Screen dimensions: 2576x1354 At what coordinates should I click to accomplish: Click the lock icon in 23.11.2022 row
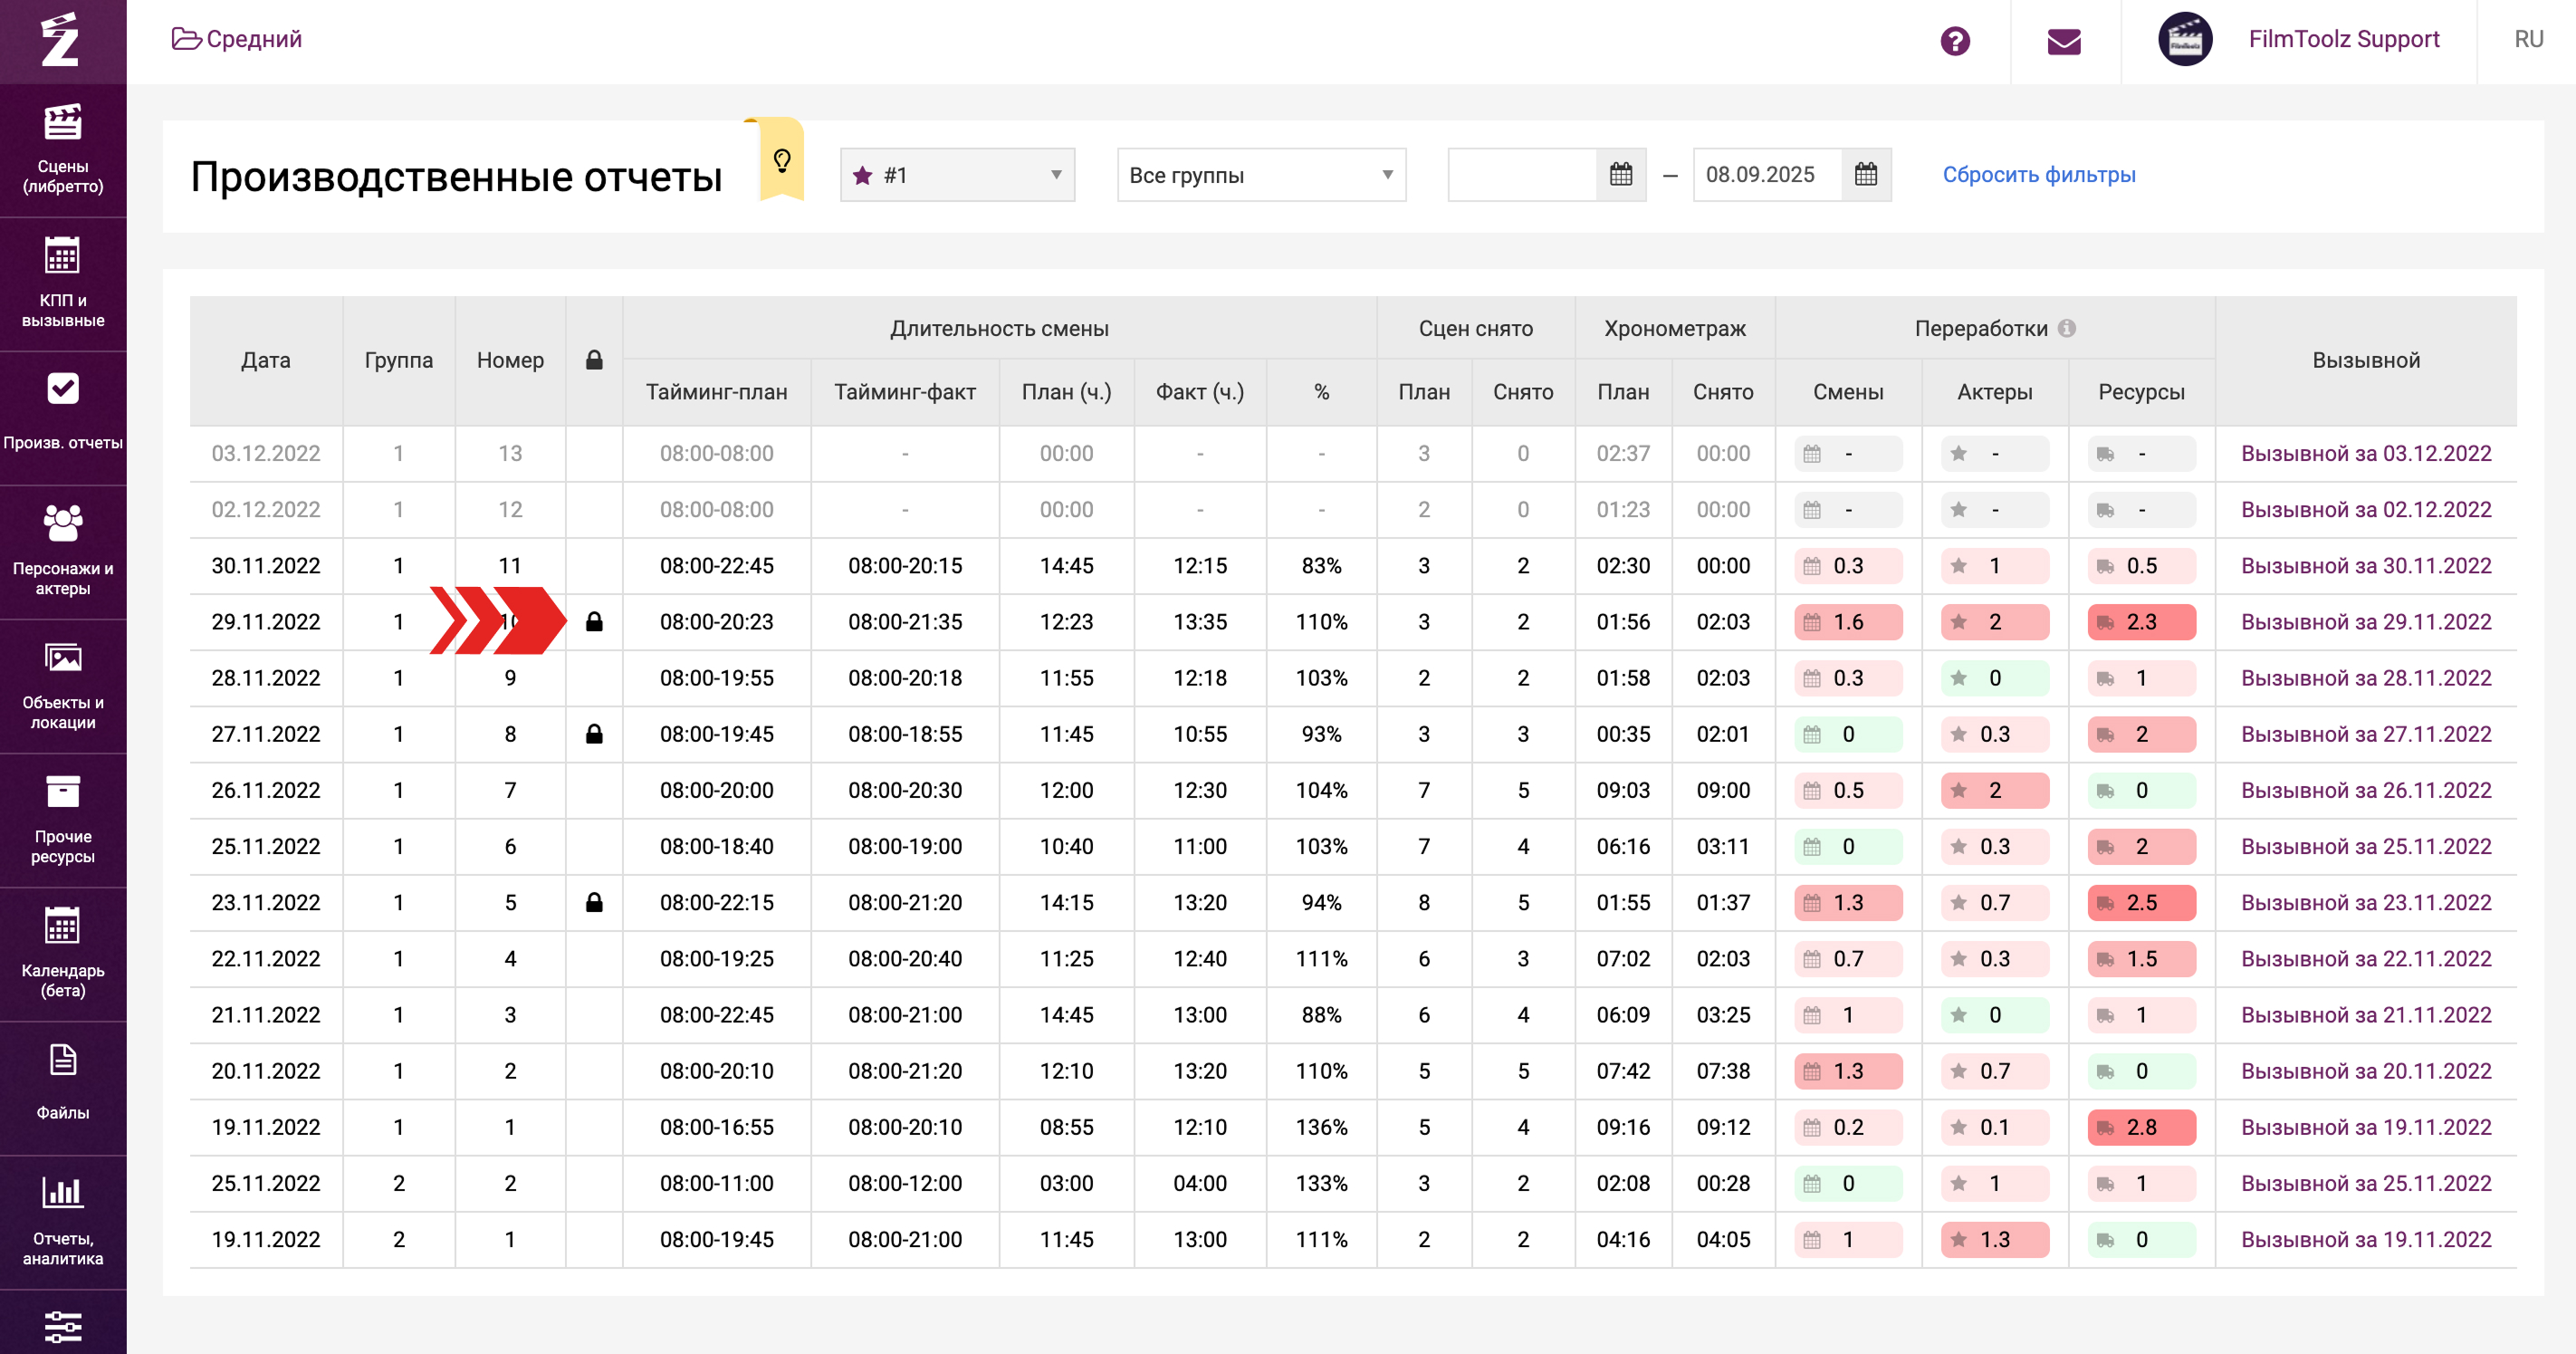point(594,902)
